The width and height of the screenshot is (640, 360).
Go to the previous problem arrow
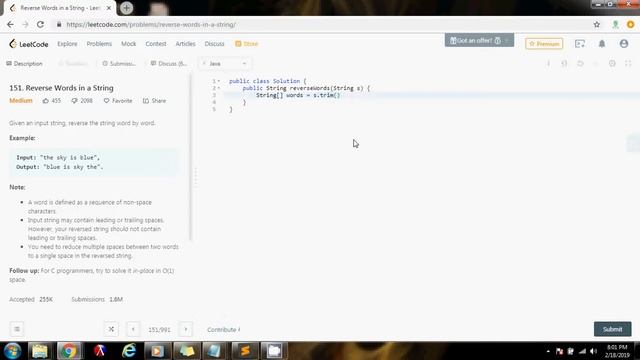133,329
